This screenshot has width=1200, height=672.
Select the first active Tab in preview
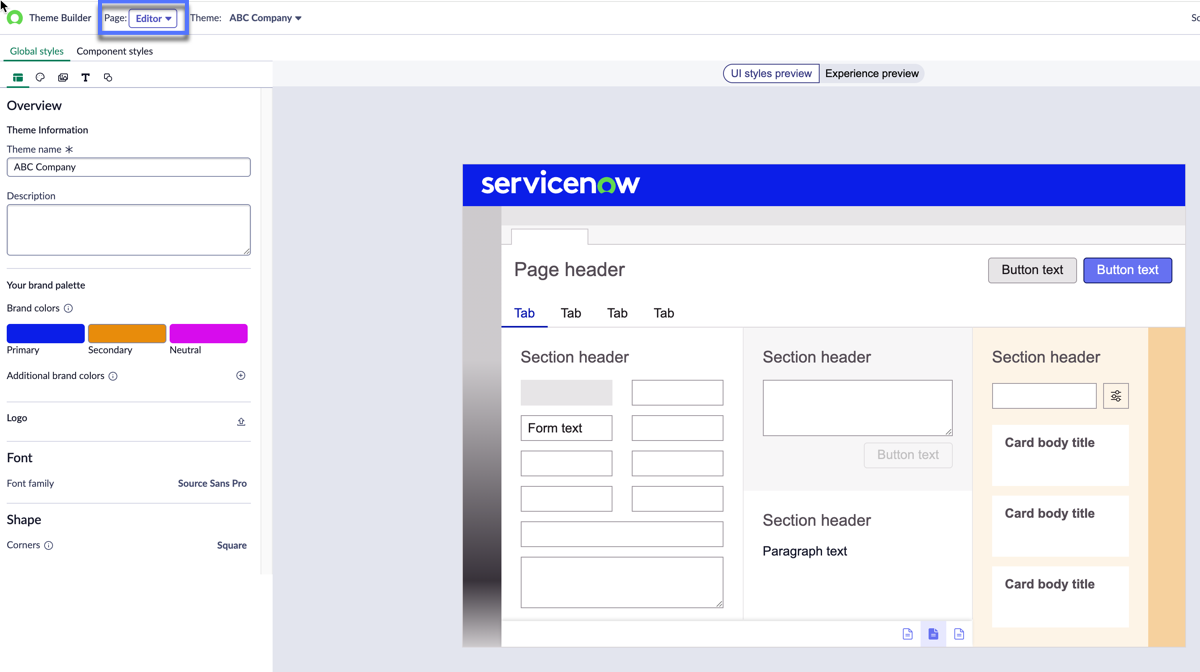[x=524, y=313]
